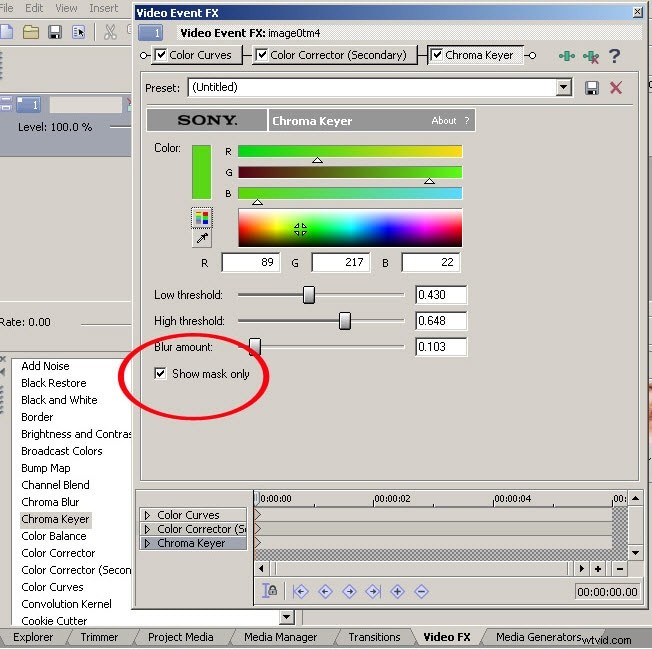Click the About button in Chroma Keyer
Viewport: 652px width, 650px height.
point(444,121)
